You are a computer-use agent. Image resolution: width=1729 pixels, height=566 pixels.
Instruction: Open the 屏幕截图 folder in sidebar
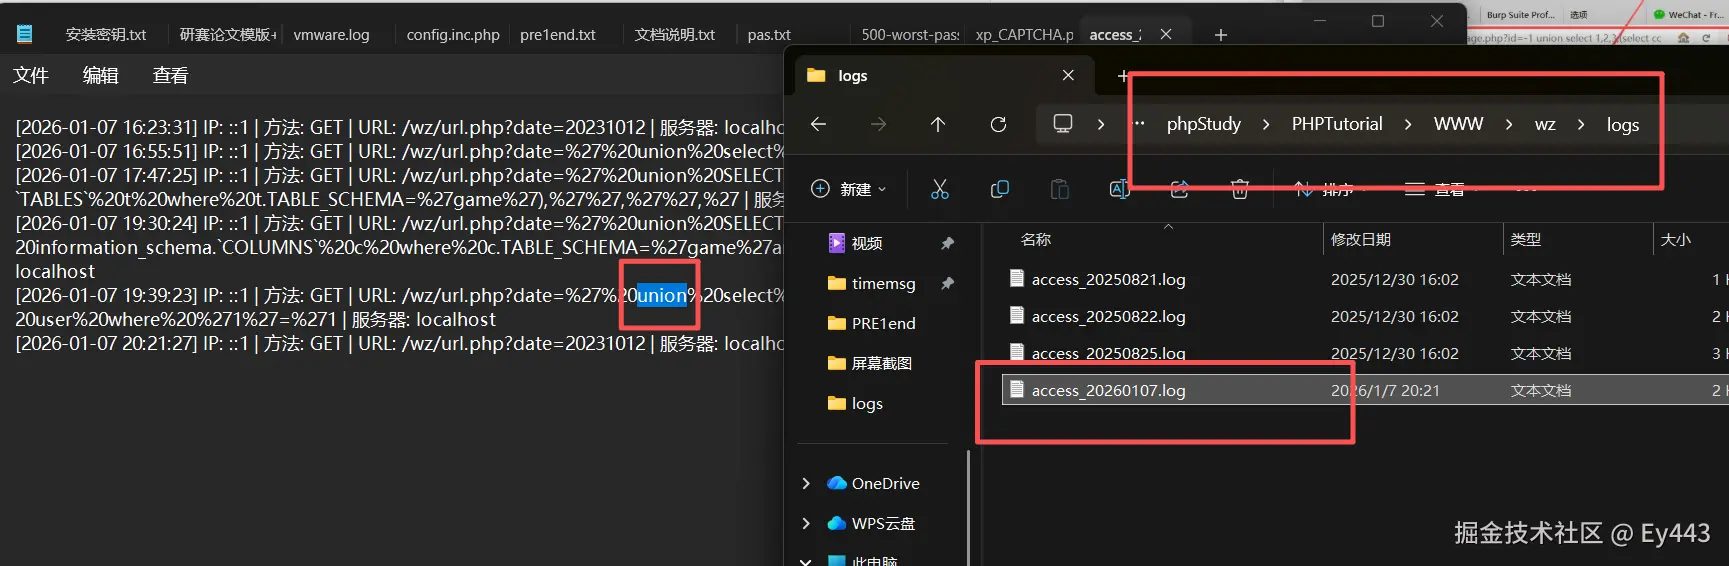881,363
